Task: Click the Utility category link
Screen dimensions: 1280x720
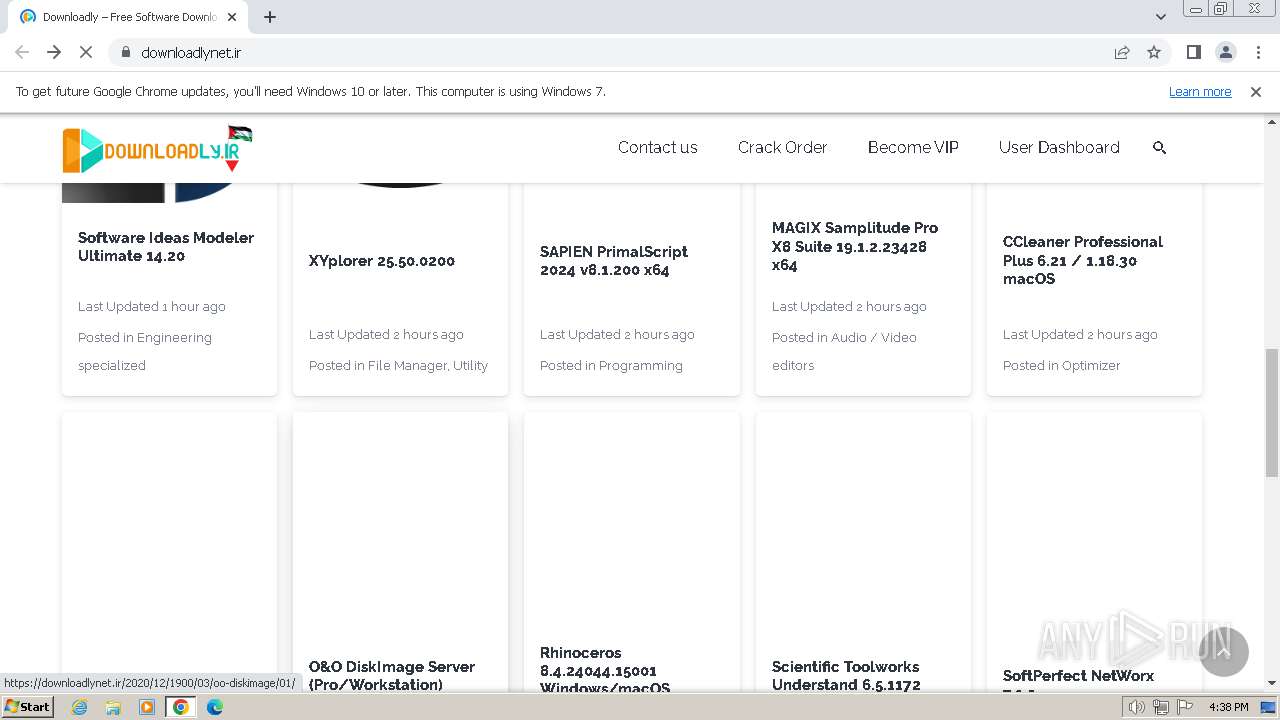Action: click(470, 365)
